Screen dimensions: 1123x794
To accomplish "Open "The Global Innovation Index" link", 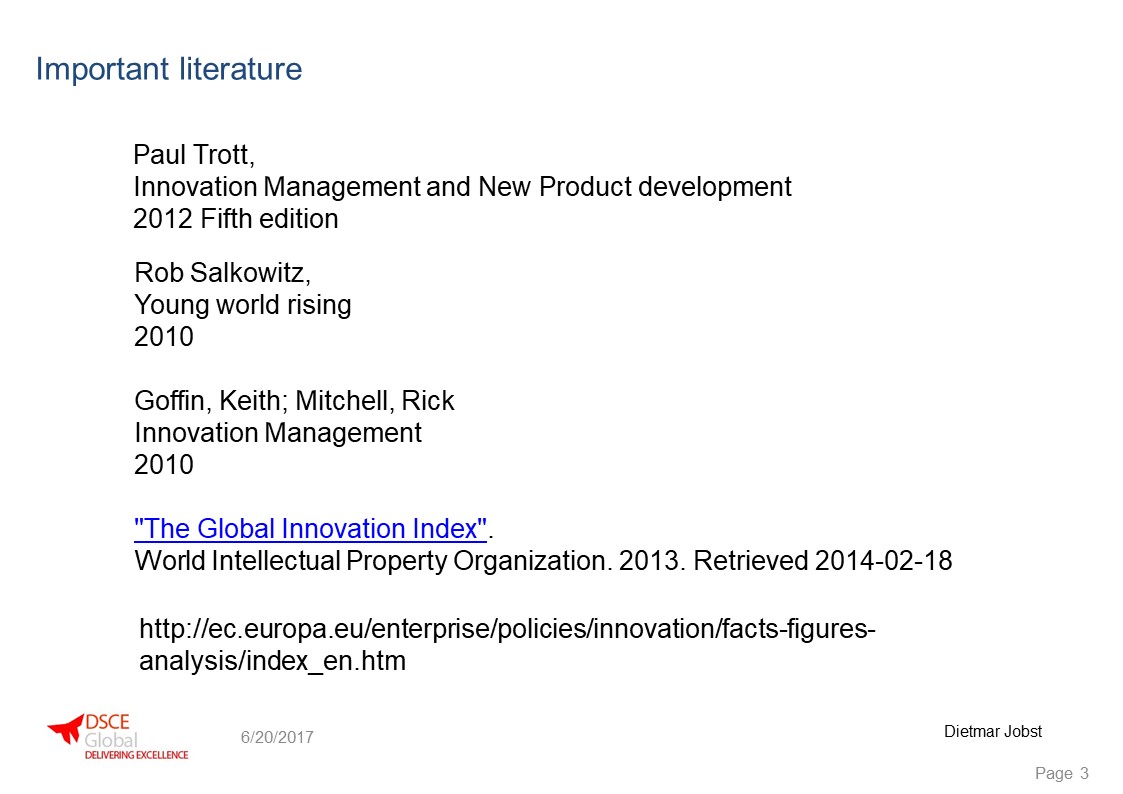I will pos(310,528).
